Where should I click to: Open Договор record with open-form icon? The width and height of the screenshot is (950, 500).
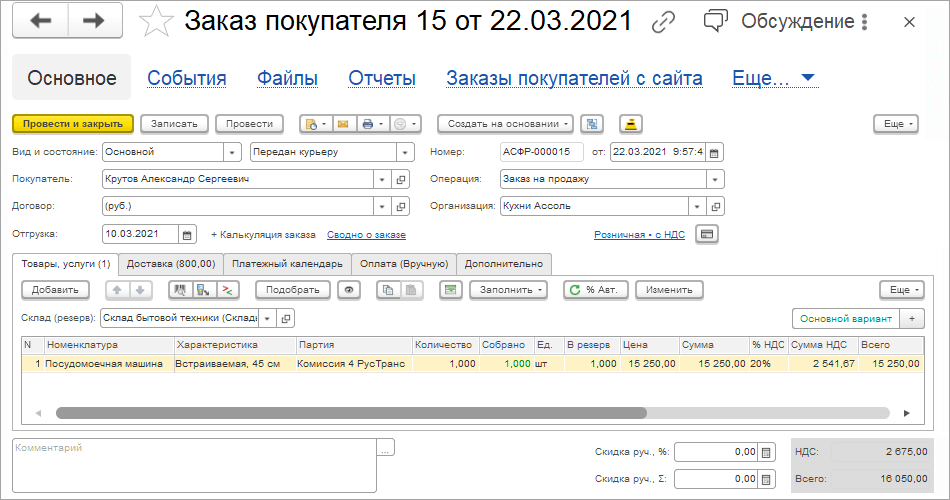pyautogui.click(x=400, y=207)
